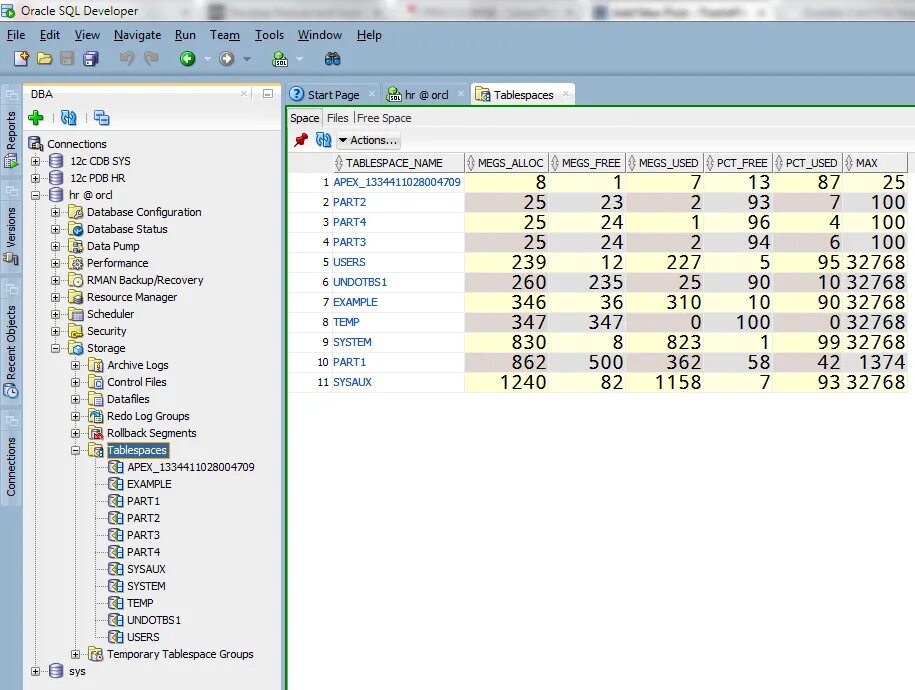Open the Navigate menu
The image size is (915, 690).
click(x=137, y=35)
